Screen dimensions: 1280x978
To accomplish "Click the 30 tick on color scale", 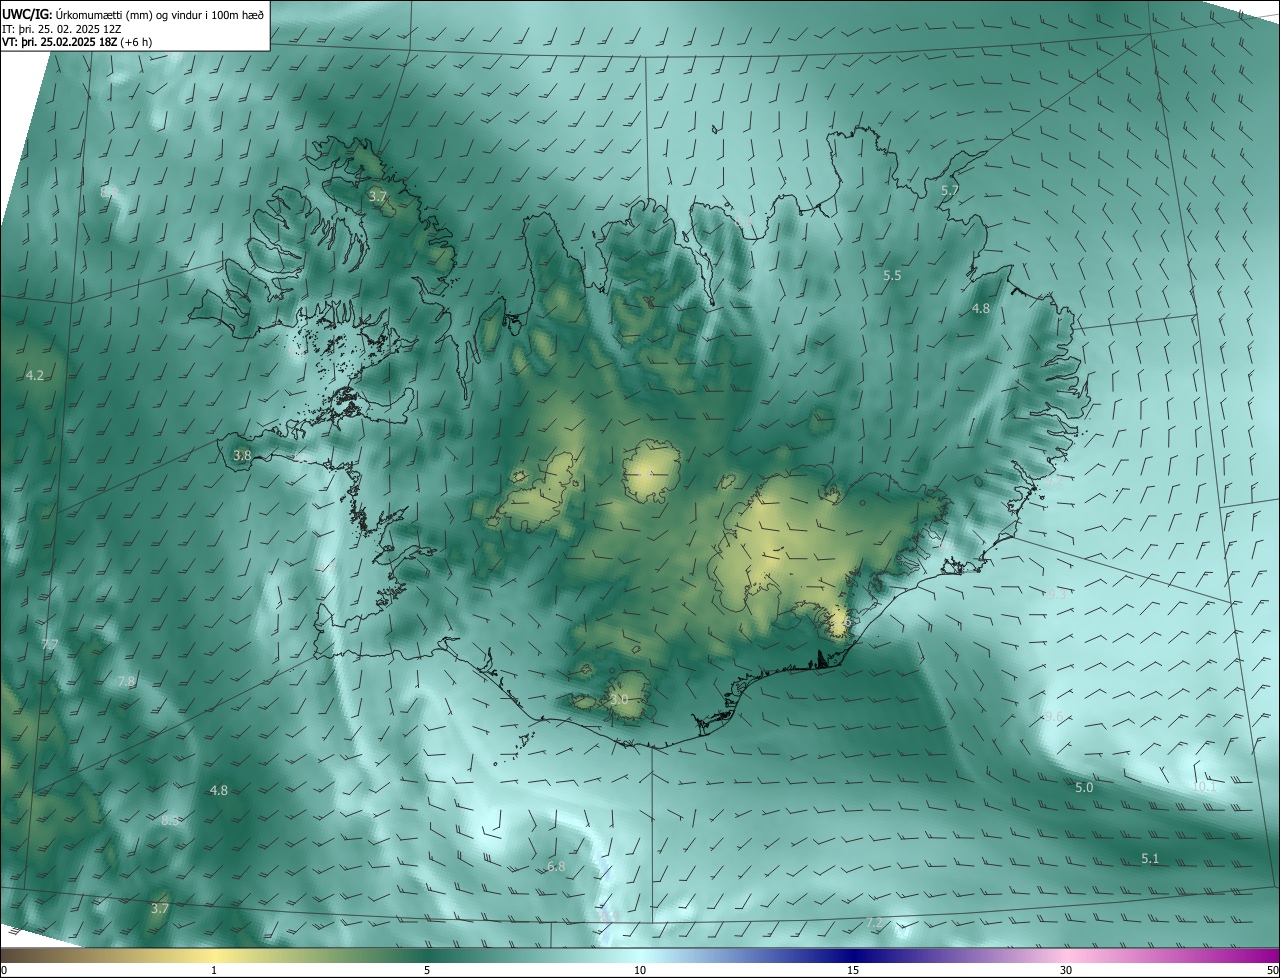I will coord(1066,970).
